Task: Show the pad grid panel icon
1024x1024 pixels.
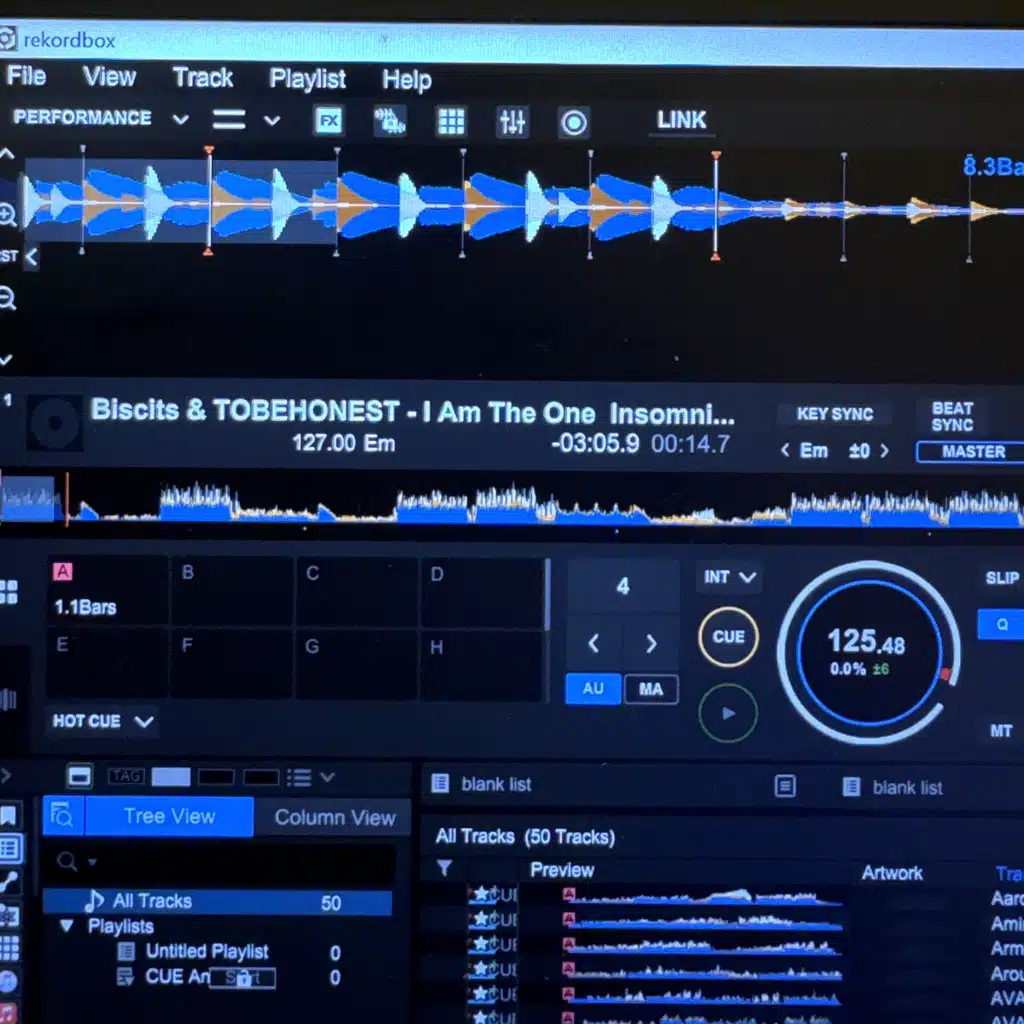Action: pos(451,121)
